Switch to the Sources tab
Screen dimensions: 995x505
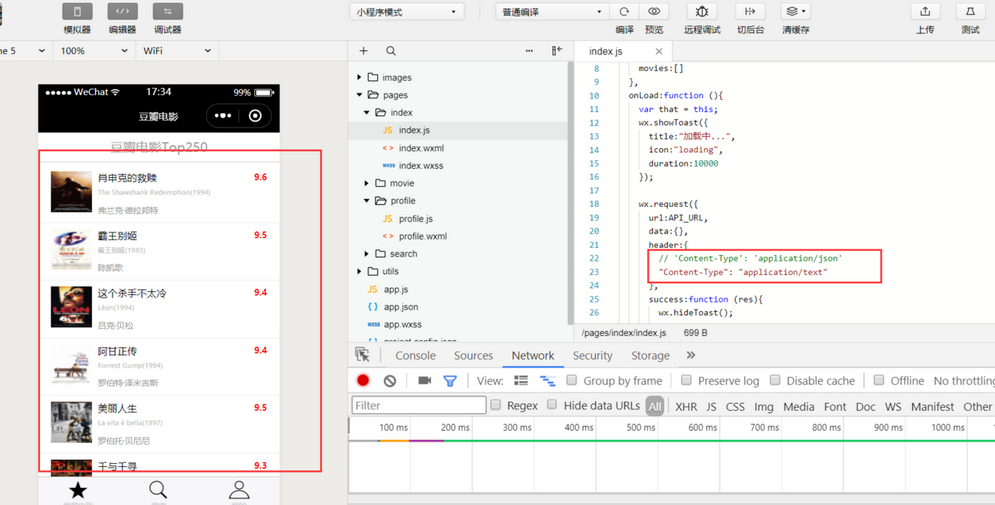click(x=473, y=355)
